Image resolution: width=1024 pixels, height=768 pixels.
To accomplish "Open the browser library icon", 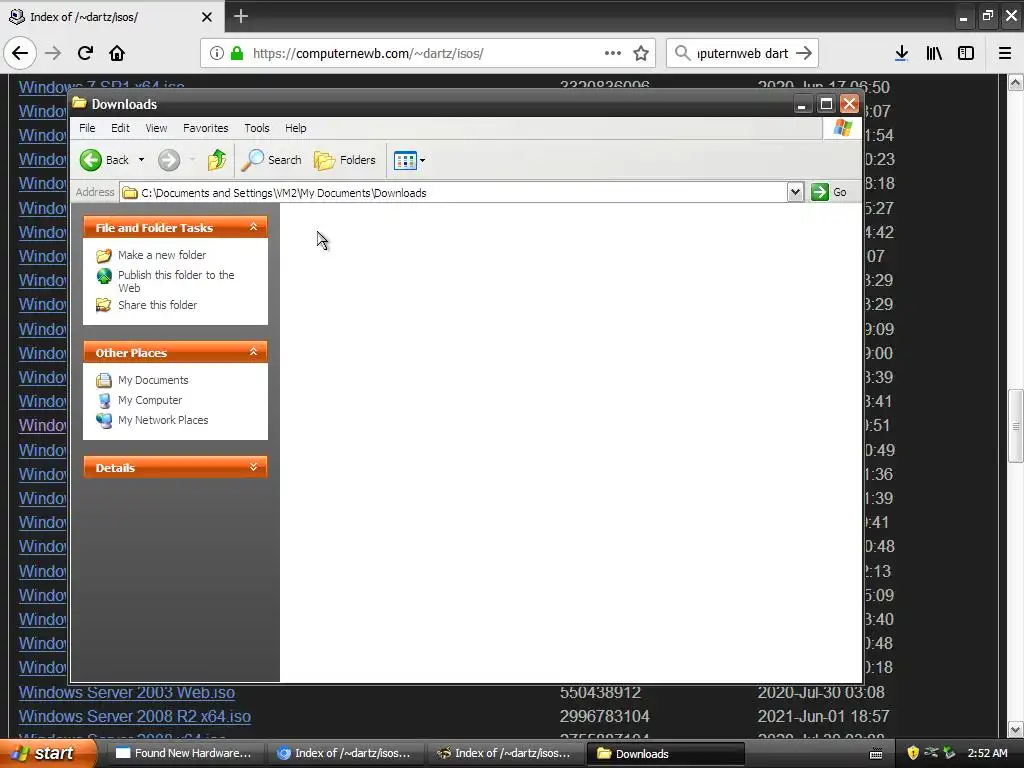I will (x=934, y=53).
